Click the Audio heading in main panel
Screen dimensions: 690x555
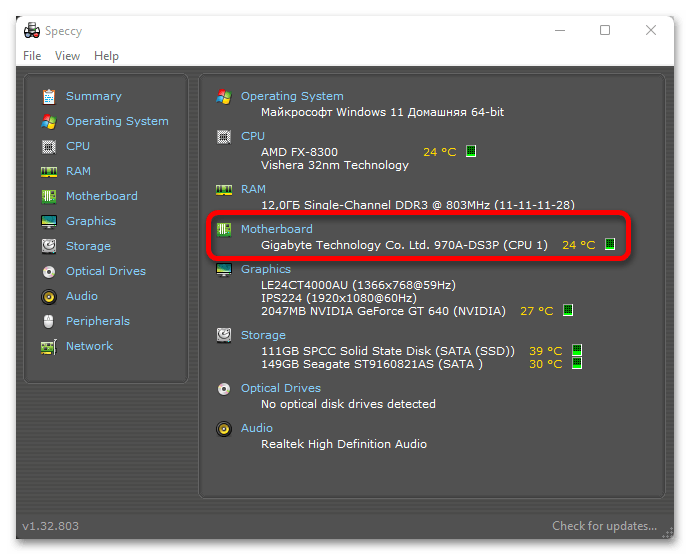257,428
